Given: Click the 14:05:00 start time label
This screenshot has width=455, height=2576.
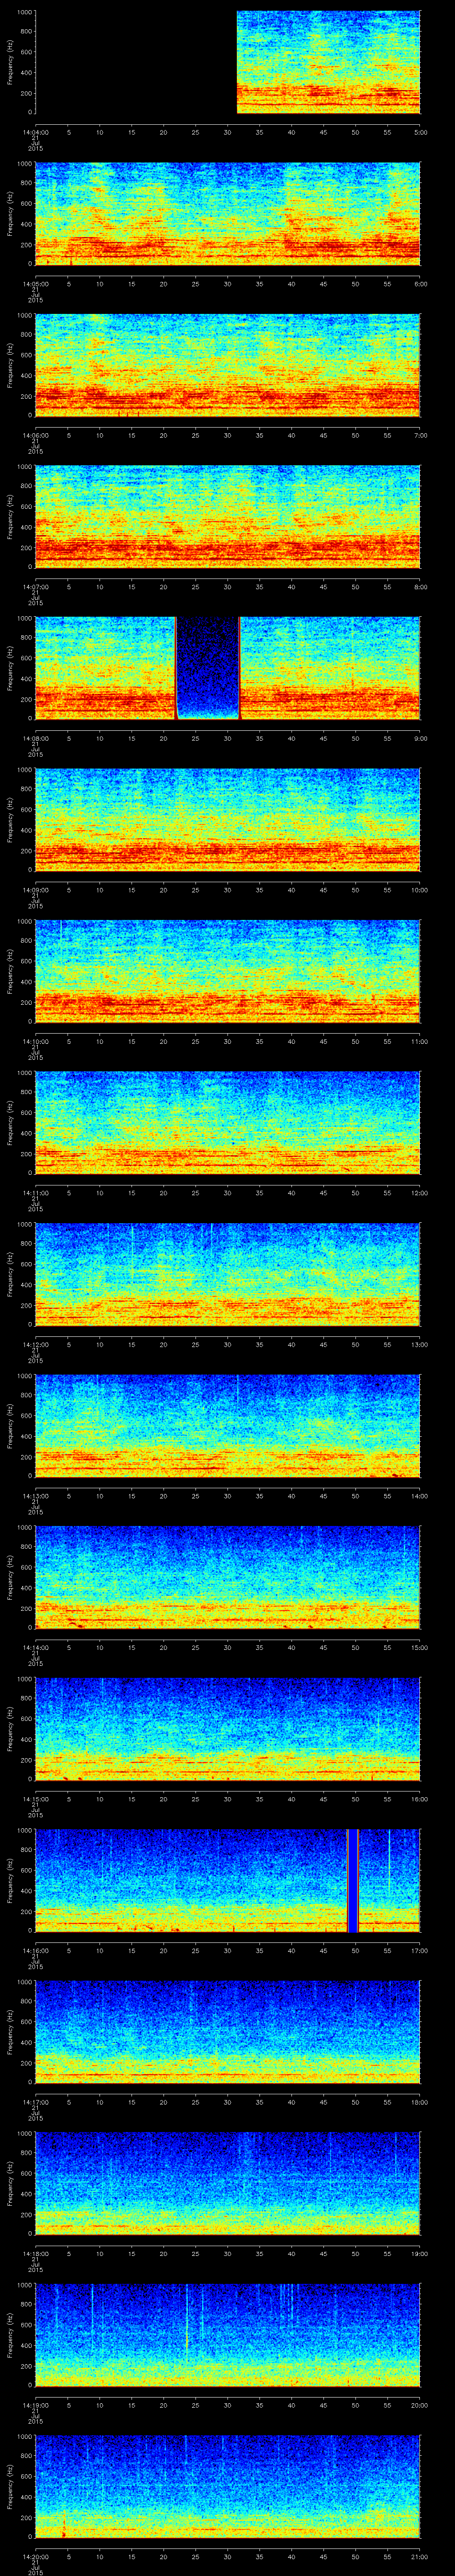Looking at the screenshot, I should coord(35,284).
